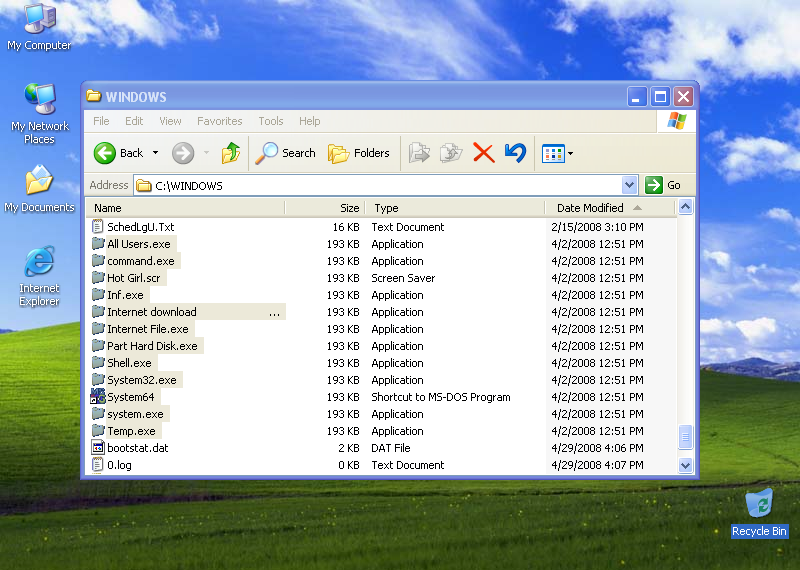Click the "0 KB" size cell
Screen dimensions: 800x570
tap(348, 465)
